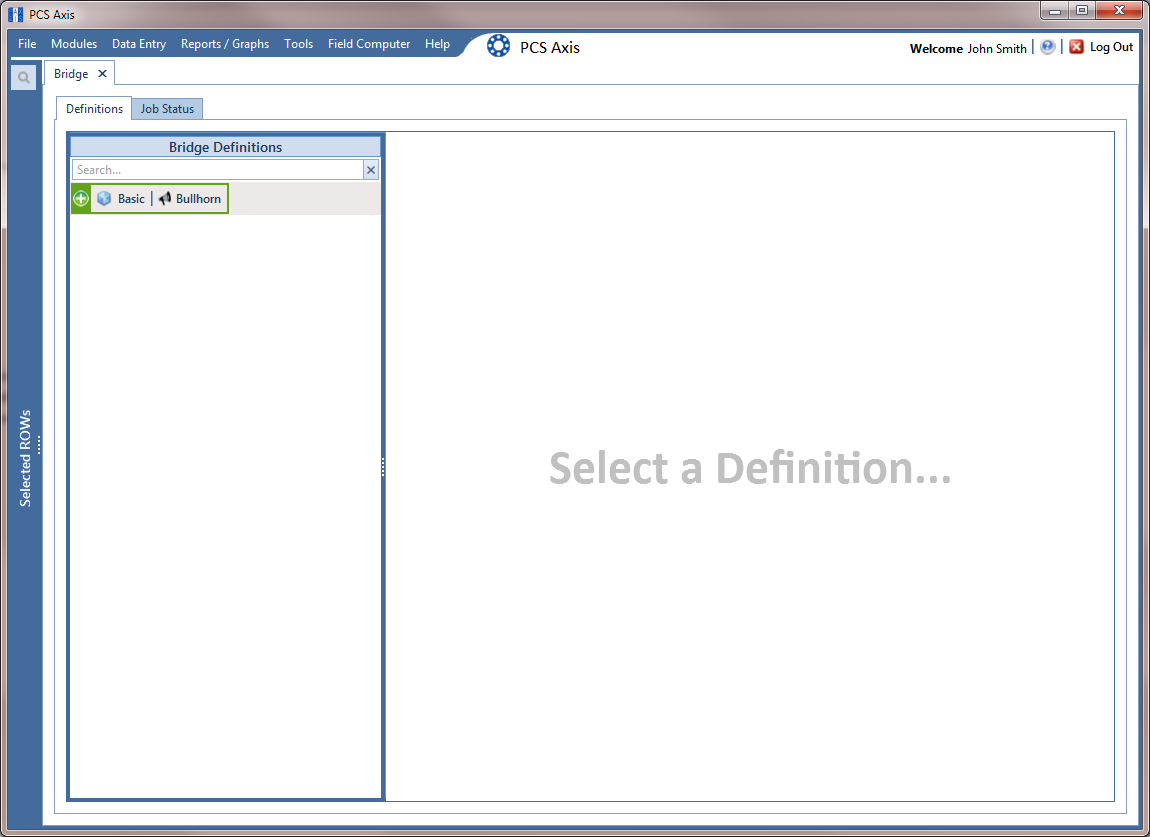1150x837 pixels.
Task: Select the Bullhorn definition type
Action: (x=198, y=199)
